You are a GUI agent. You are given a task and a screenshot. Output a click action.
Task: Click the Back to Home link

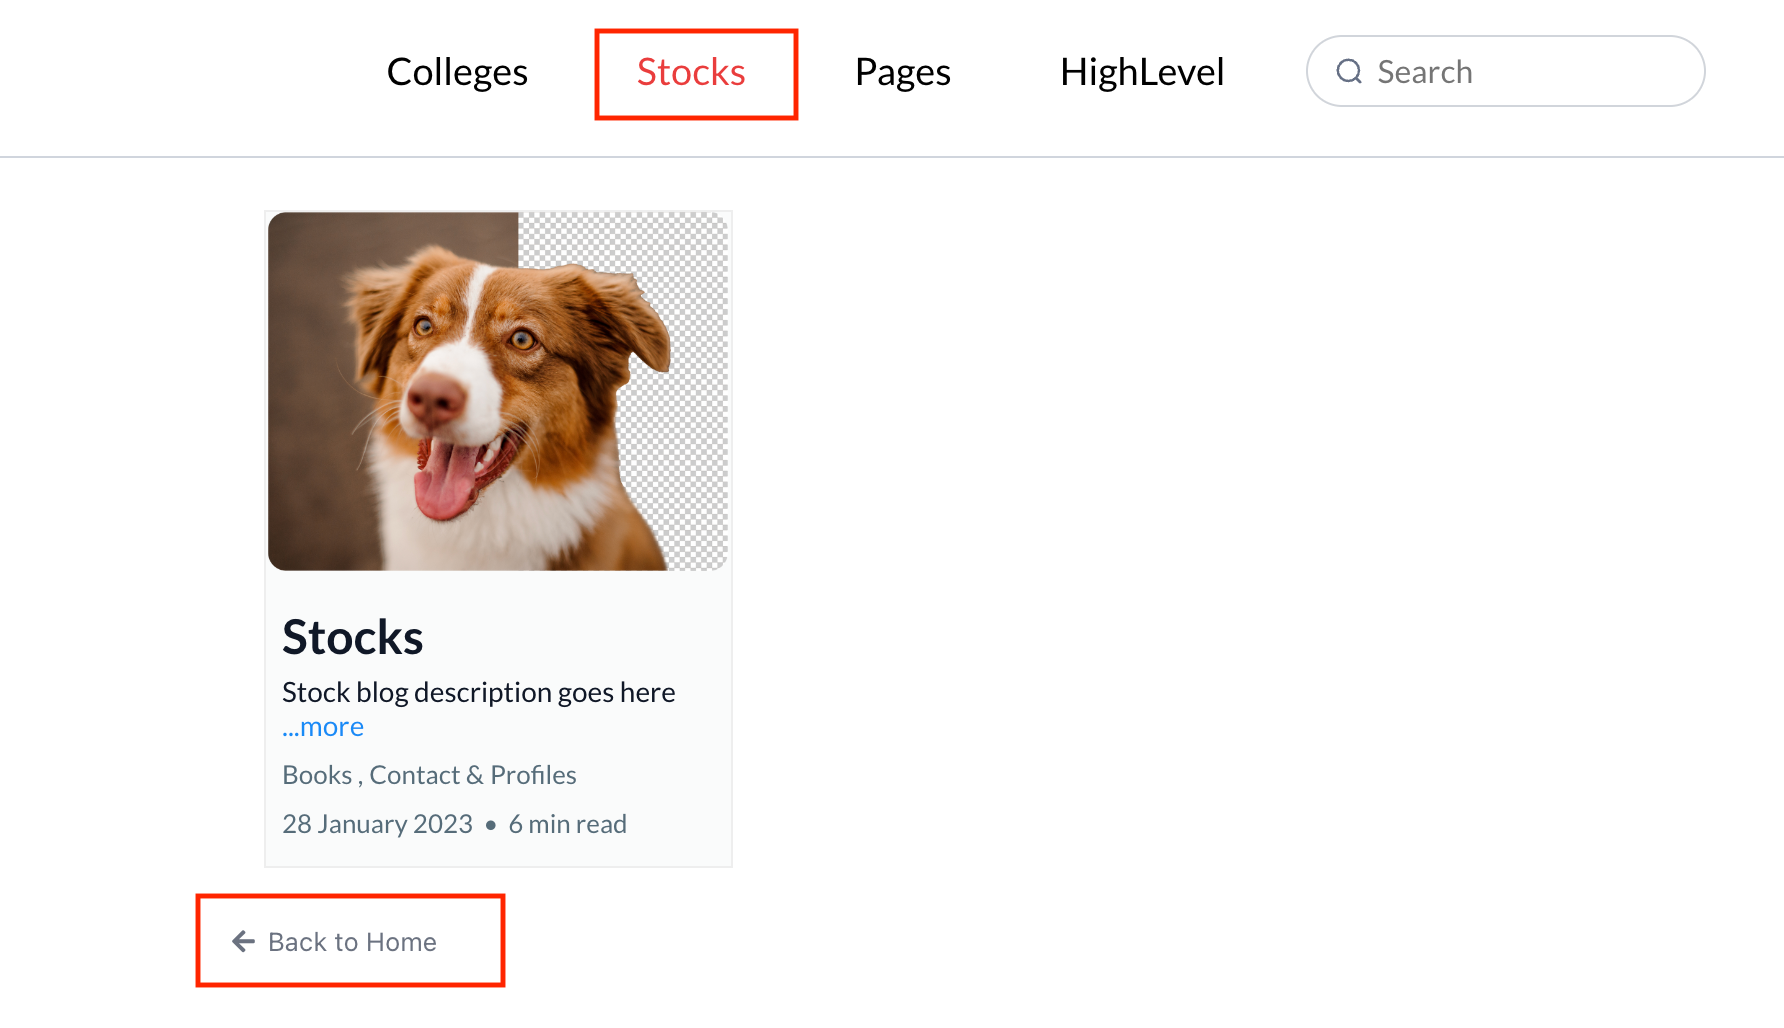tap(335, 942)
